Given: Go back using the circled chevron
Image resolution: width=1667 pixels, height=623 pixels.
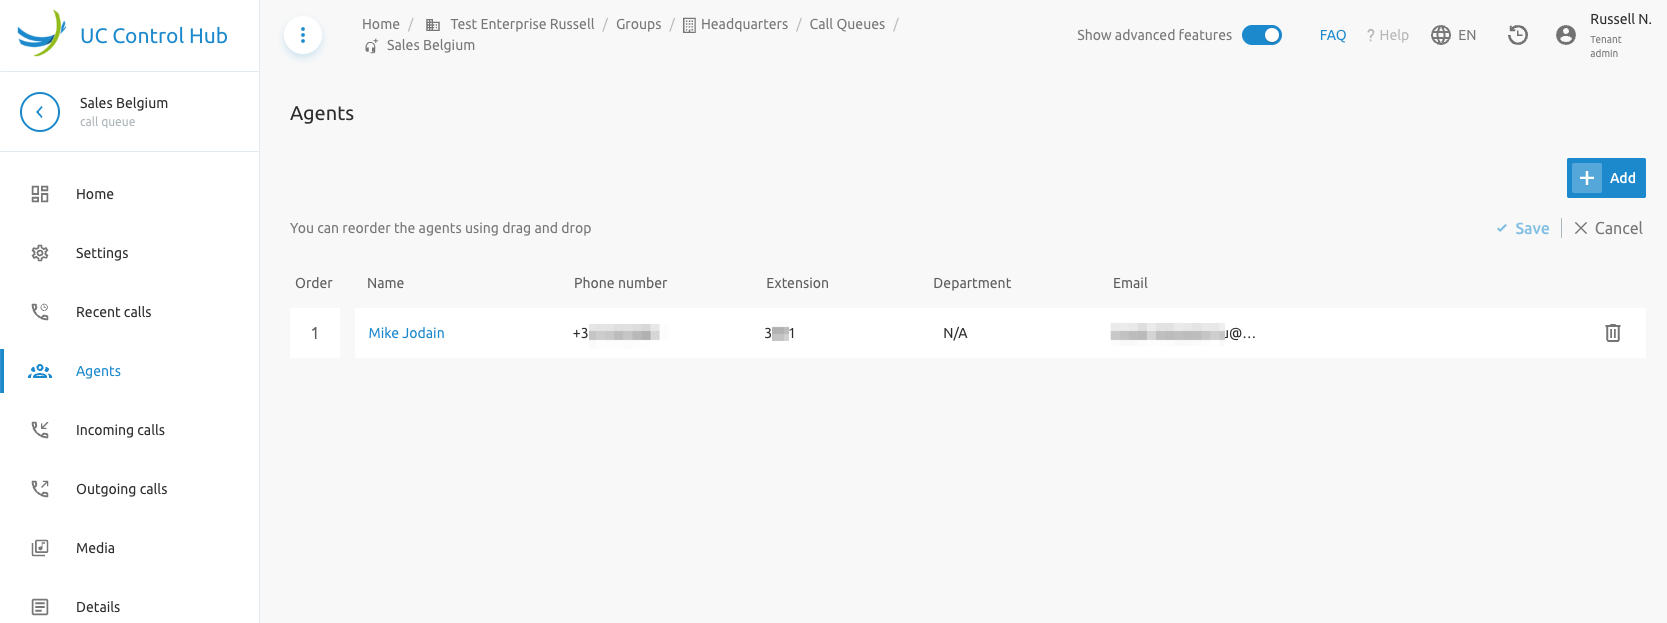Looking at the screenshot, I should click(x=40, y=112).
